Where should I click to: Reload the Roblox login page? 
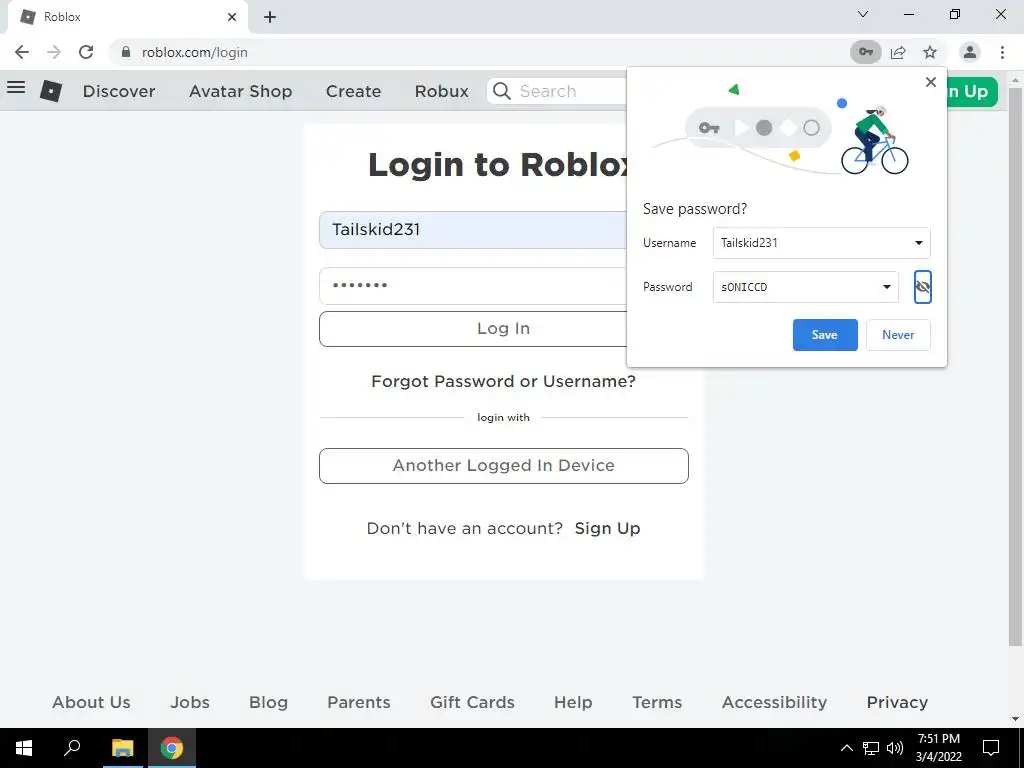(x=86, y=52)
